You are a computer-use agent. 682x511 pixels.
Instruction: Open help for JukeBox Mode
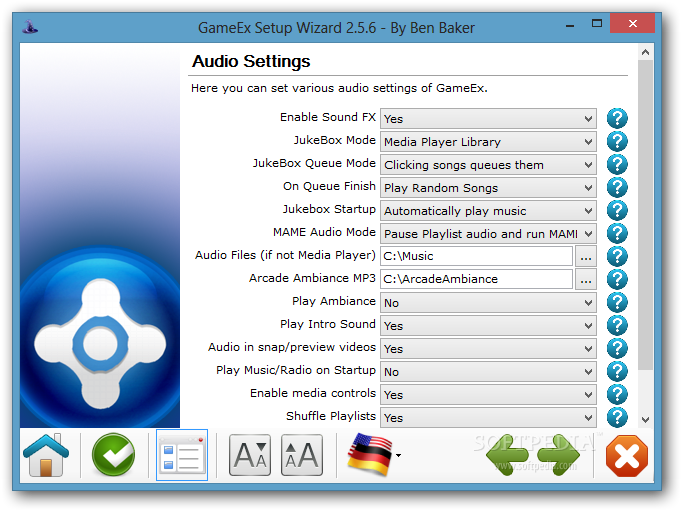pyautogui.click(x=617, y=141)
